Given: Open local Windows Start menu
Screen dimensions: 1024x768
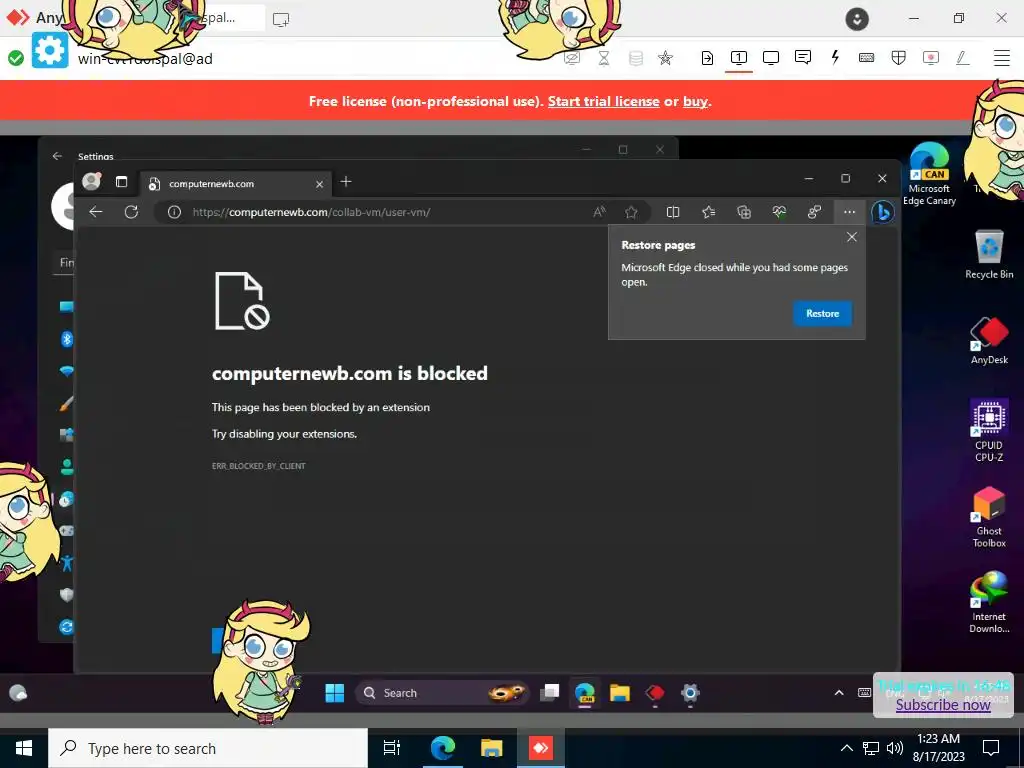Looking at the screenshot, I should (x=24, y=748).
